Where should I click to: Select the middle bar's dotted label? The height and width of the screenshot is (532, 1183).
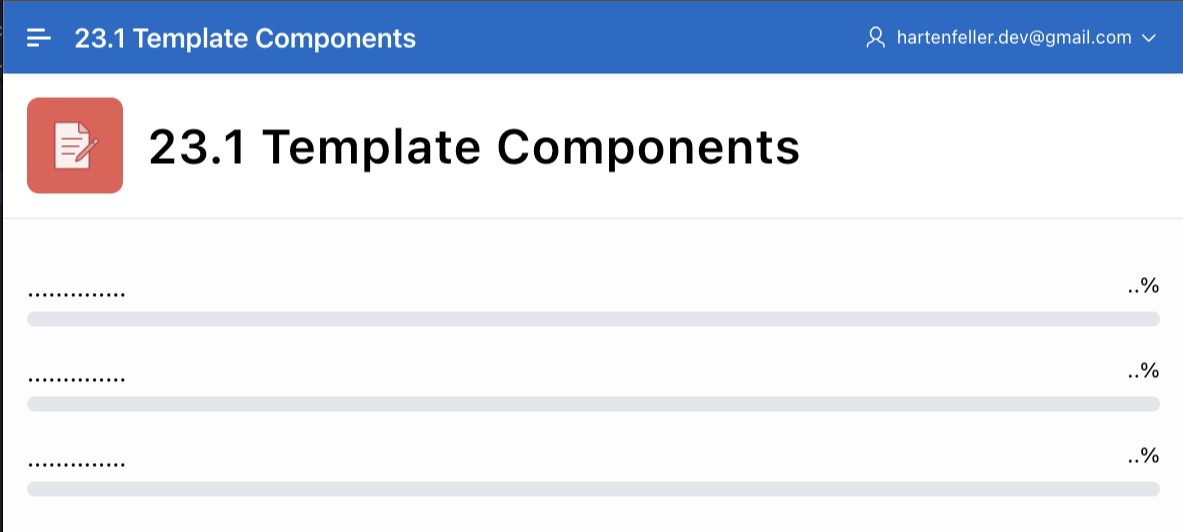click(77, 380)
